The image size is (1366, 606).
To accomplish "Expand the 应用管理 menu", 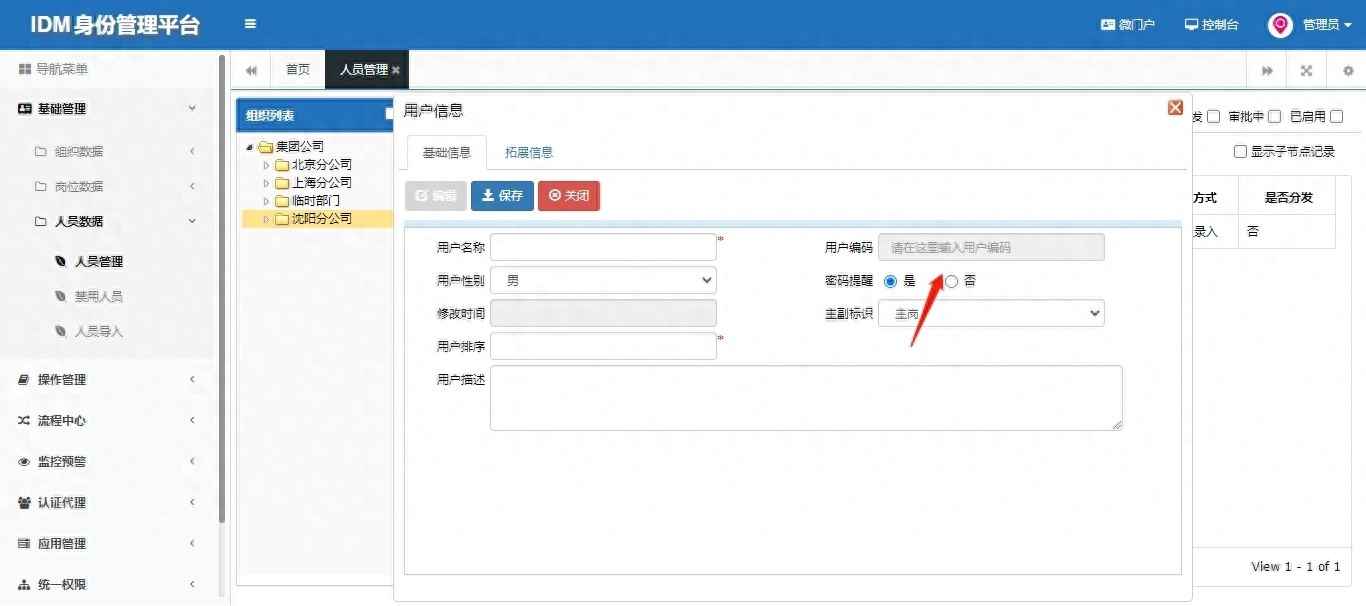I will pyautogui.click(x=108, y=544).
